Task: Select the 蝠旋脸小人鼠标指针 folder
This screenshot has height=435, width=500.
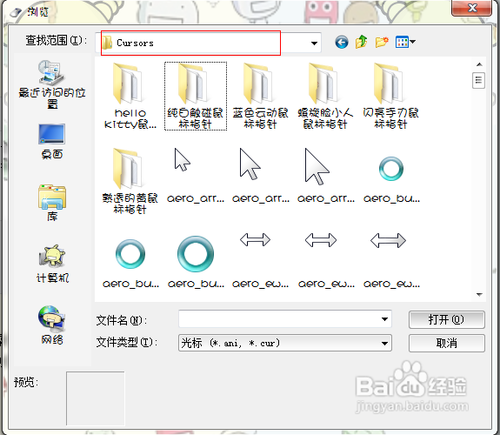Action: point(325,96)
